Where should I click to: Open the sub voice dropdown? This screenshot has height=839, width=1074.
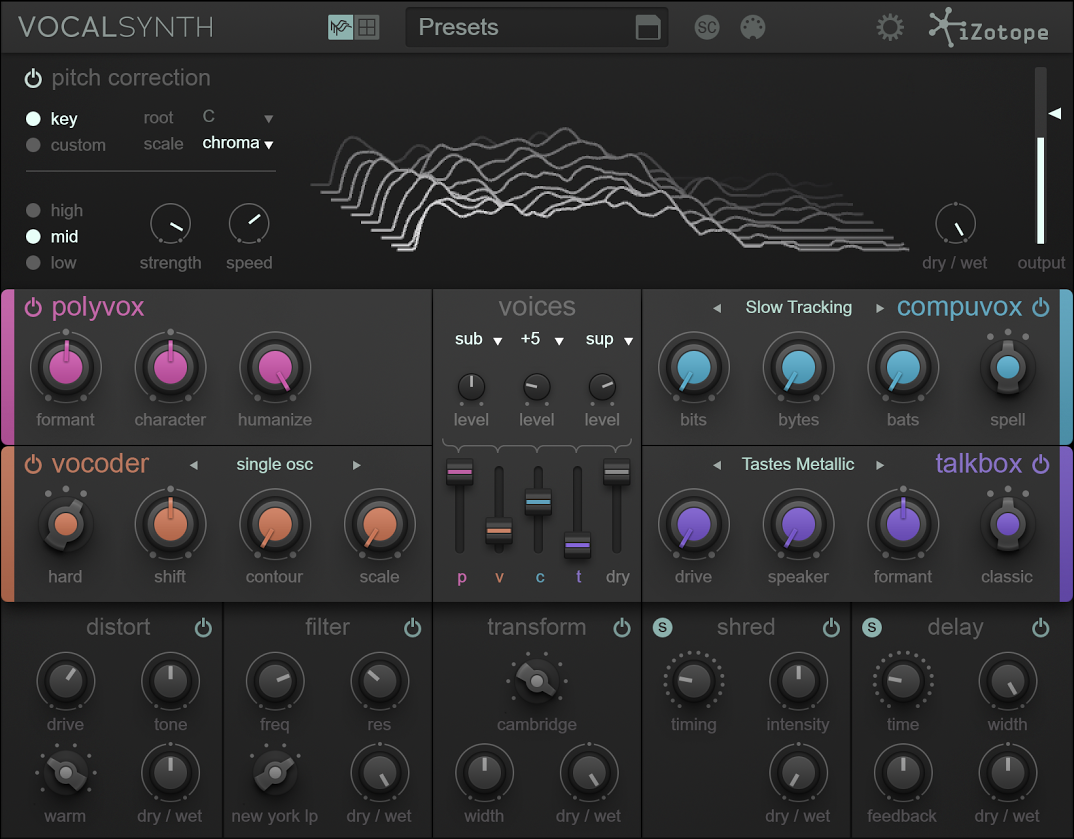click(477, 340)
